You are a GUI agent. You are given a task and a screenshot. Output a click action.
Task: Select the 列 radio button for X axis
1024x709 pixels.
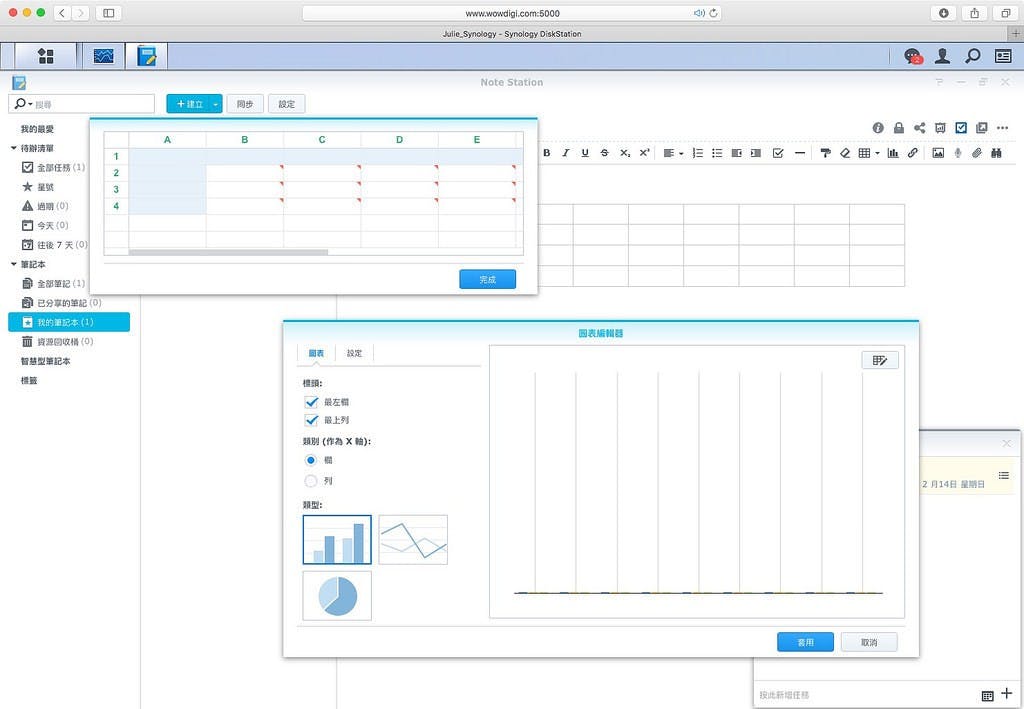click(311, 481)
